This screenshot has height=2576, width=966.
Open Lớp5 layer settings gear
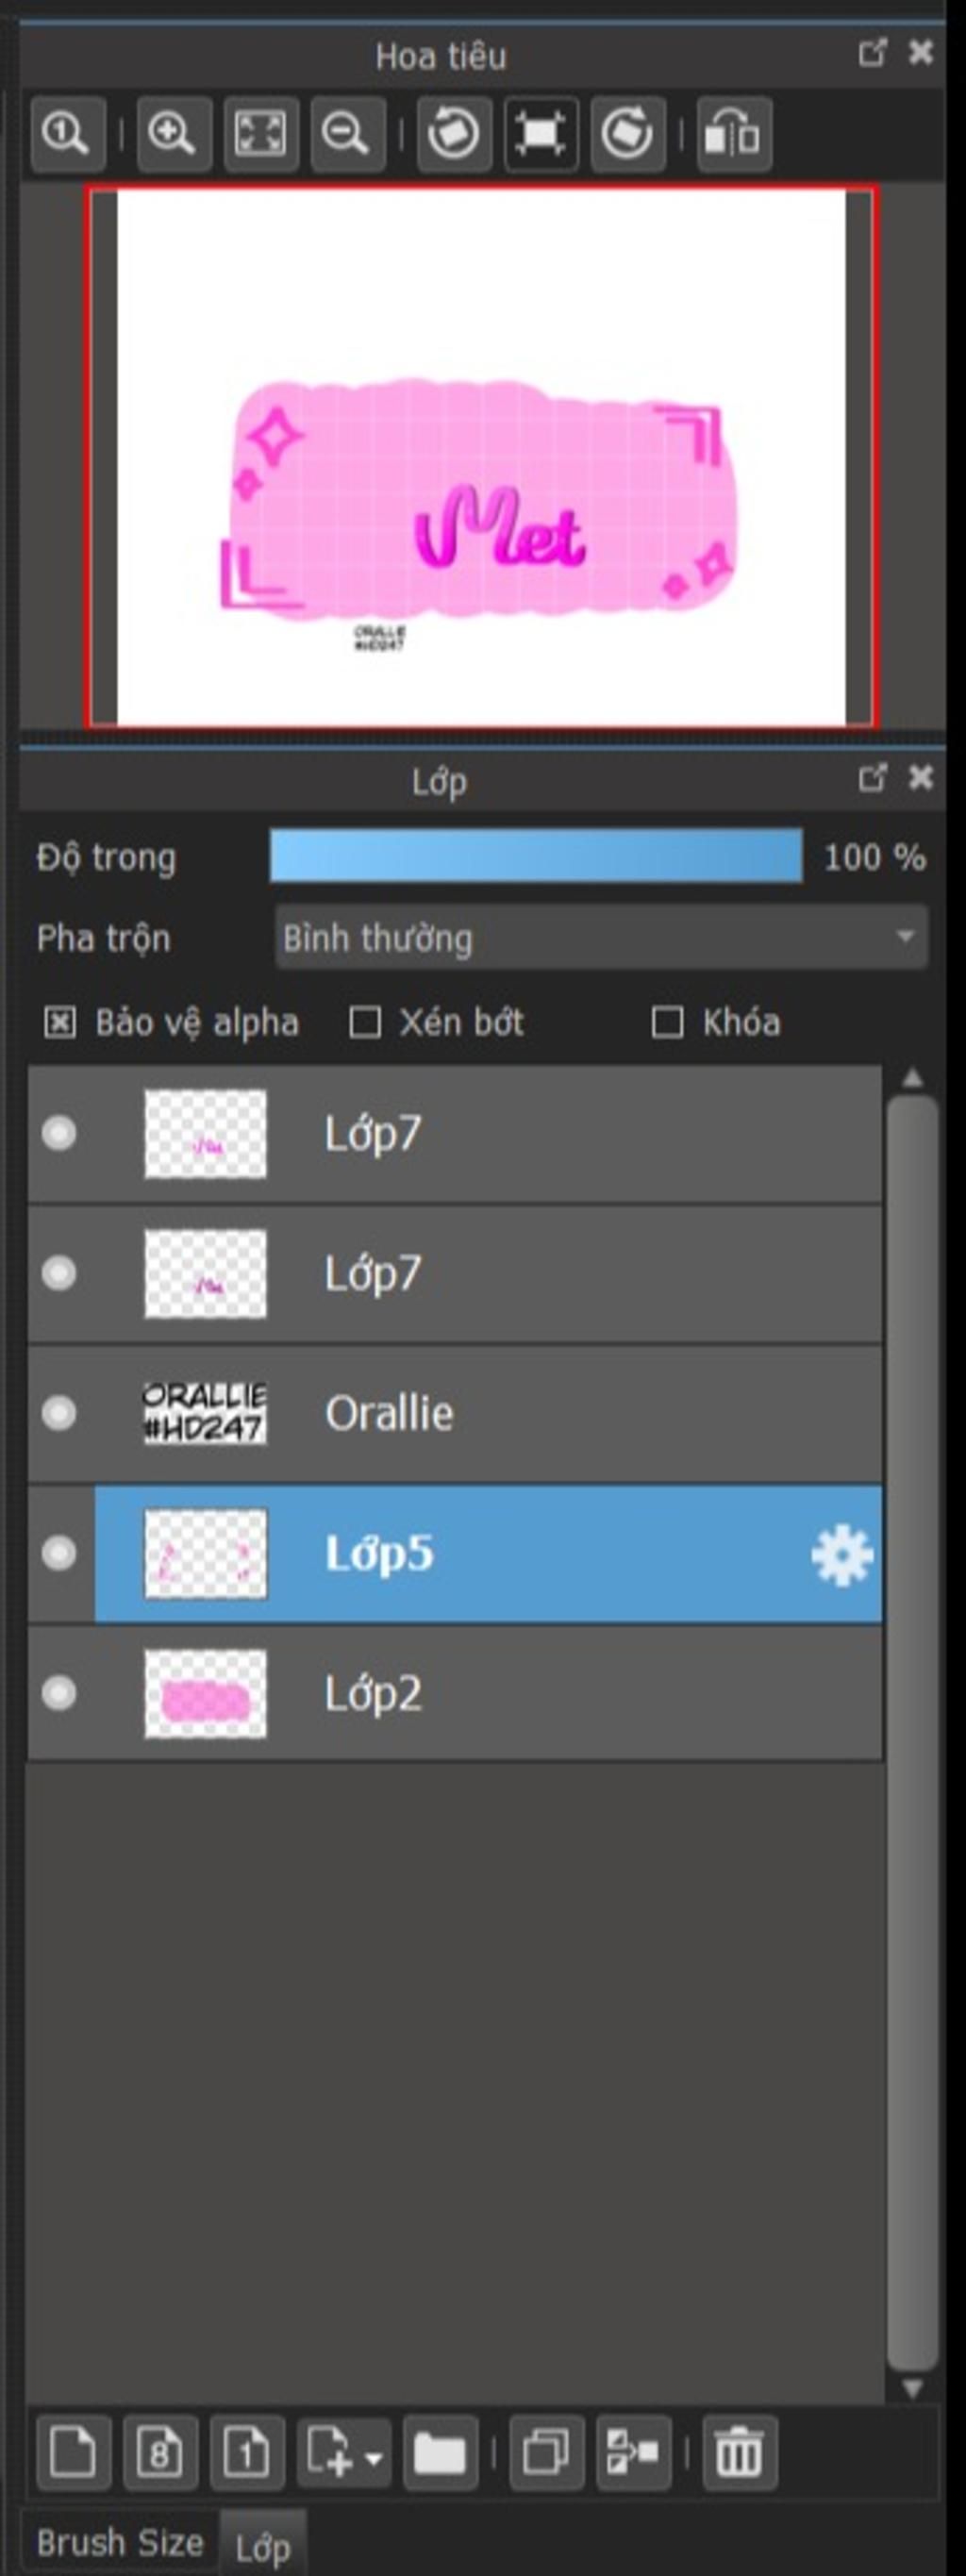pyautogui.click(x=841, y=1554)
